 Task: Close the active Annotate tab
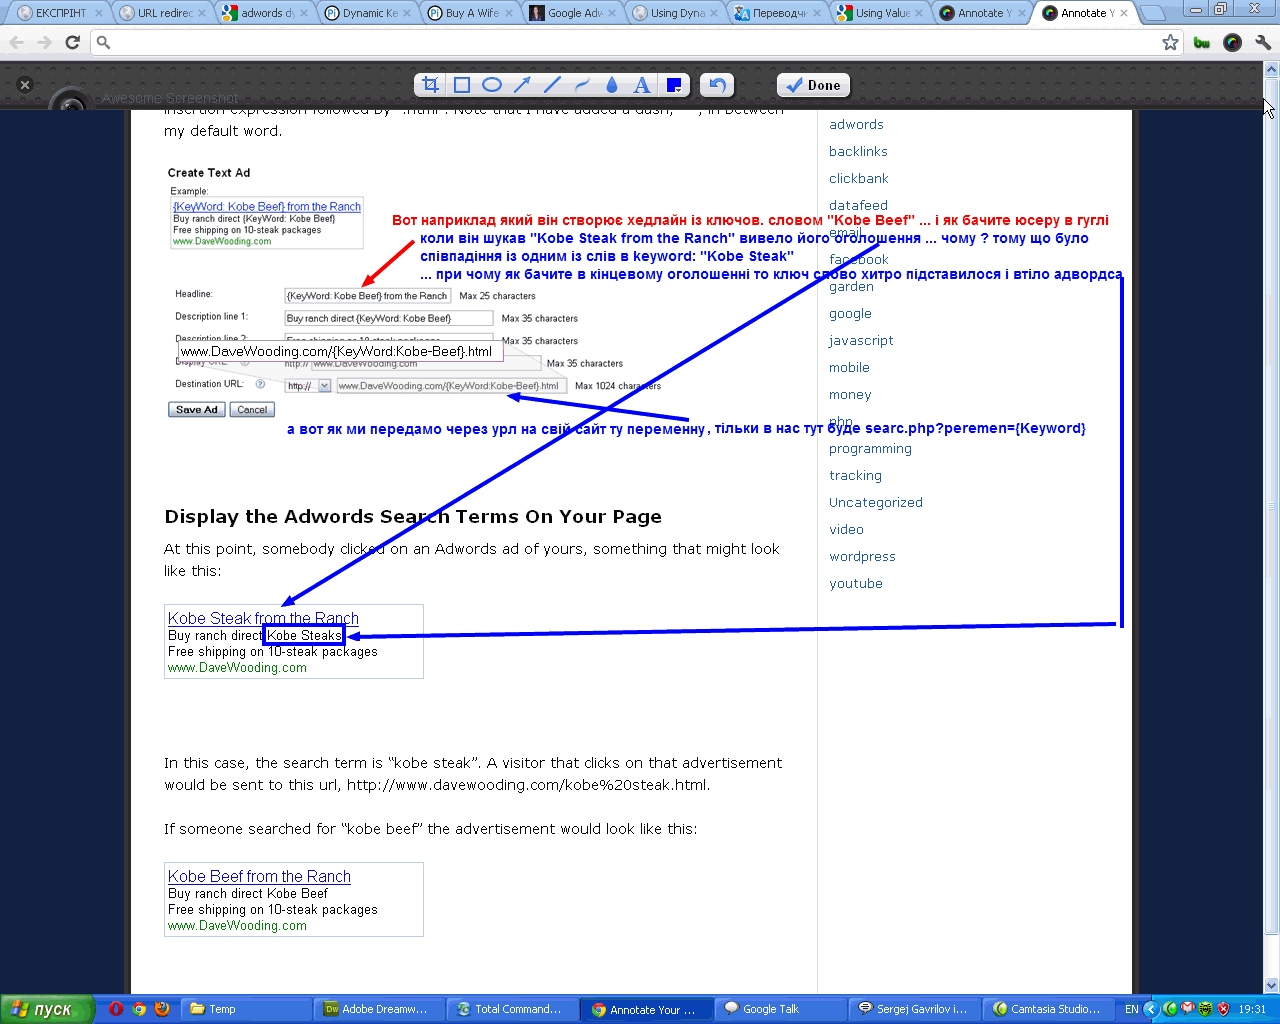pyautogui.click(x=1124, y=13)
